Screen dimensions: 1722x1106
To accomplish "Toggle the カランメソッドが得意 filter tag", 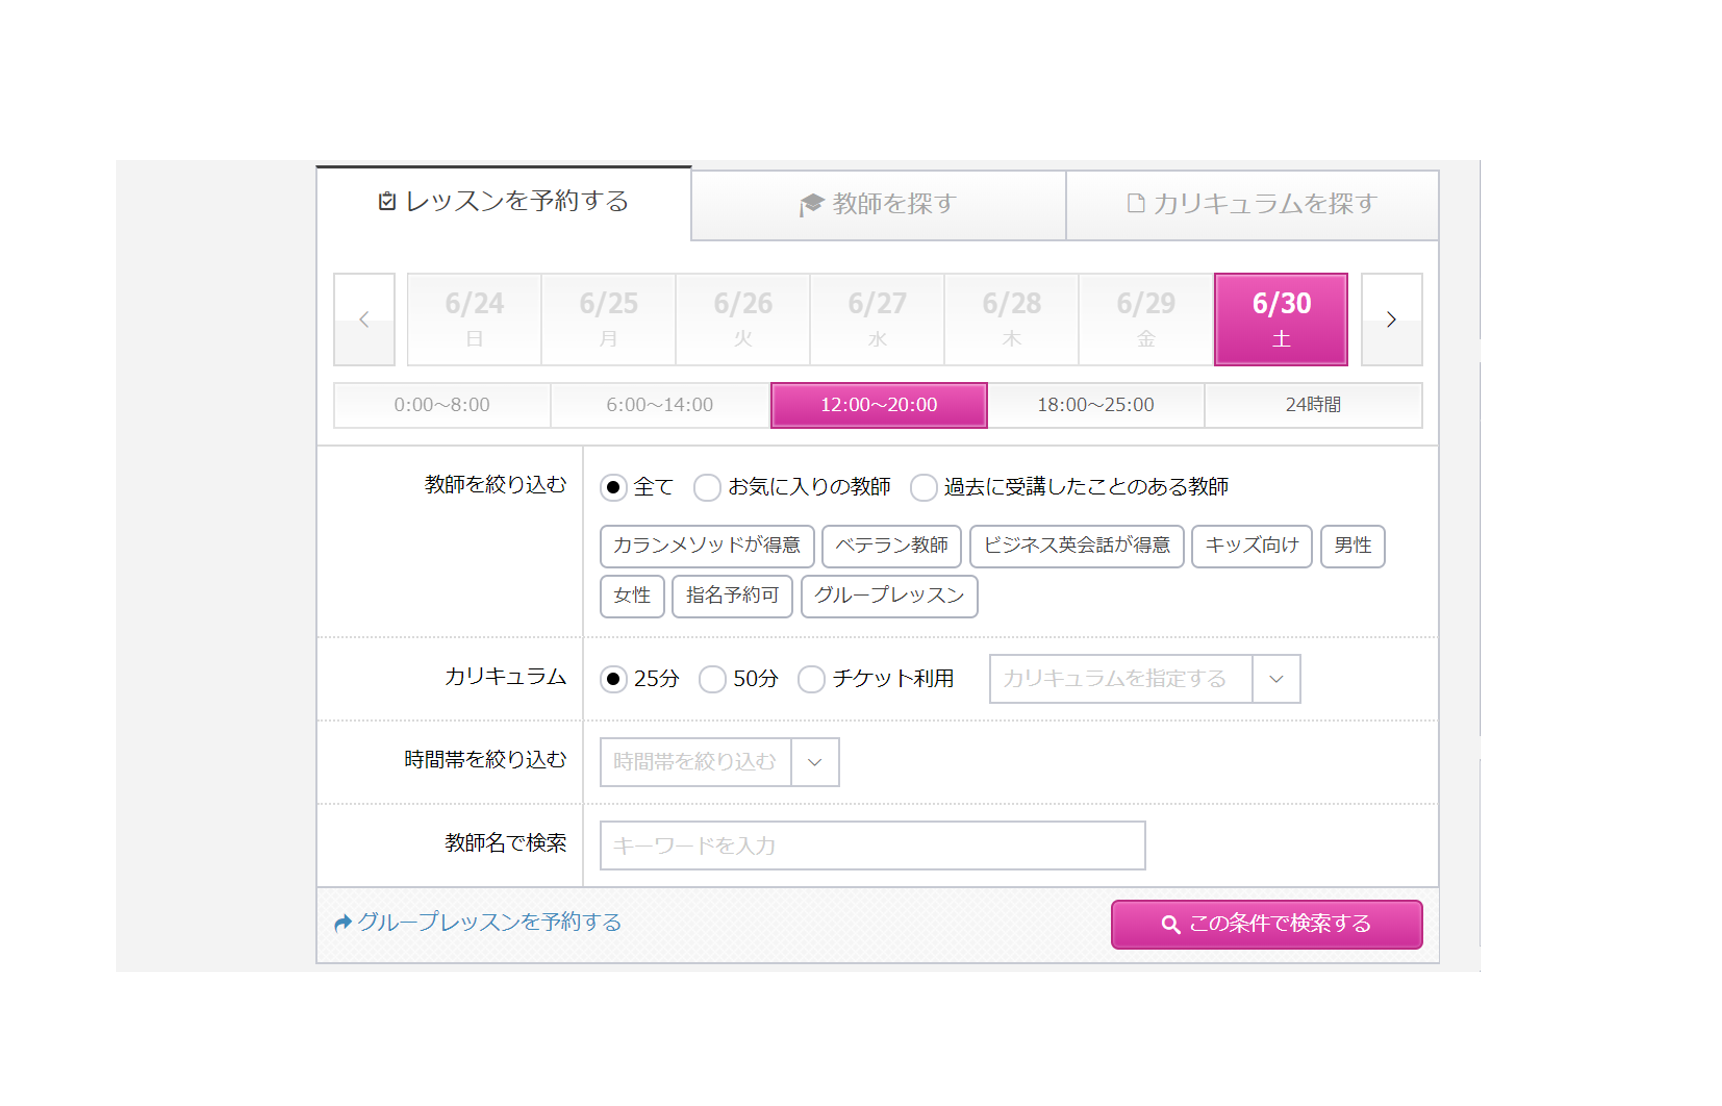I will tap(707, 546).
